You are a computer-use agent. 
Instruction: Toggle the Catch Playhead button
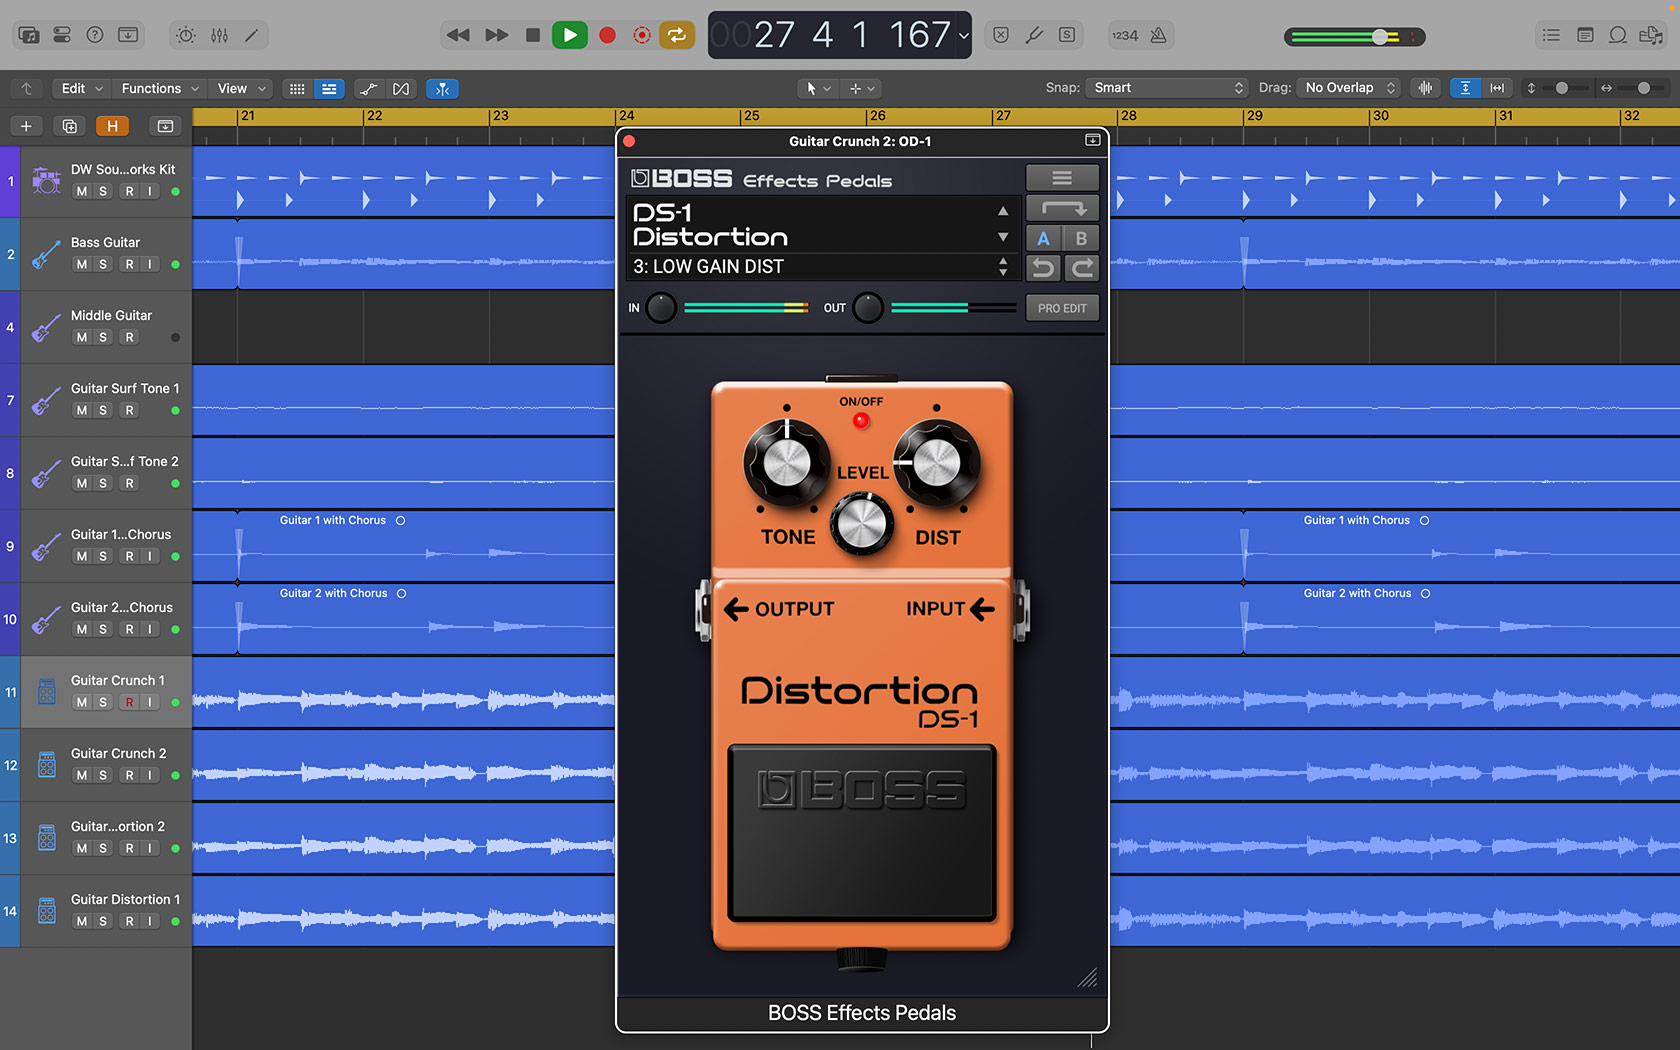tap(442, 89)
